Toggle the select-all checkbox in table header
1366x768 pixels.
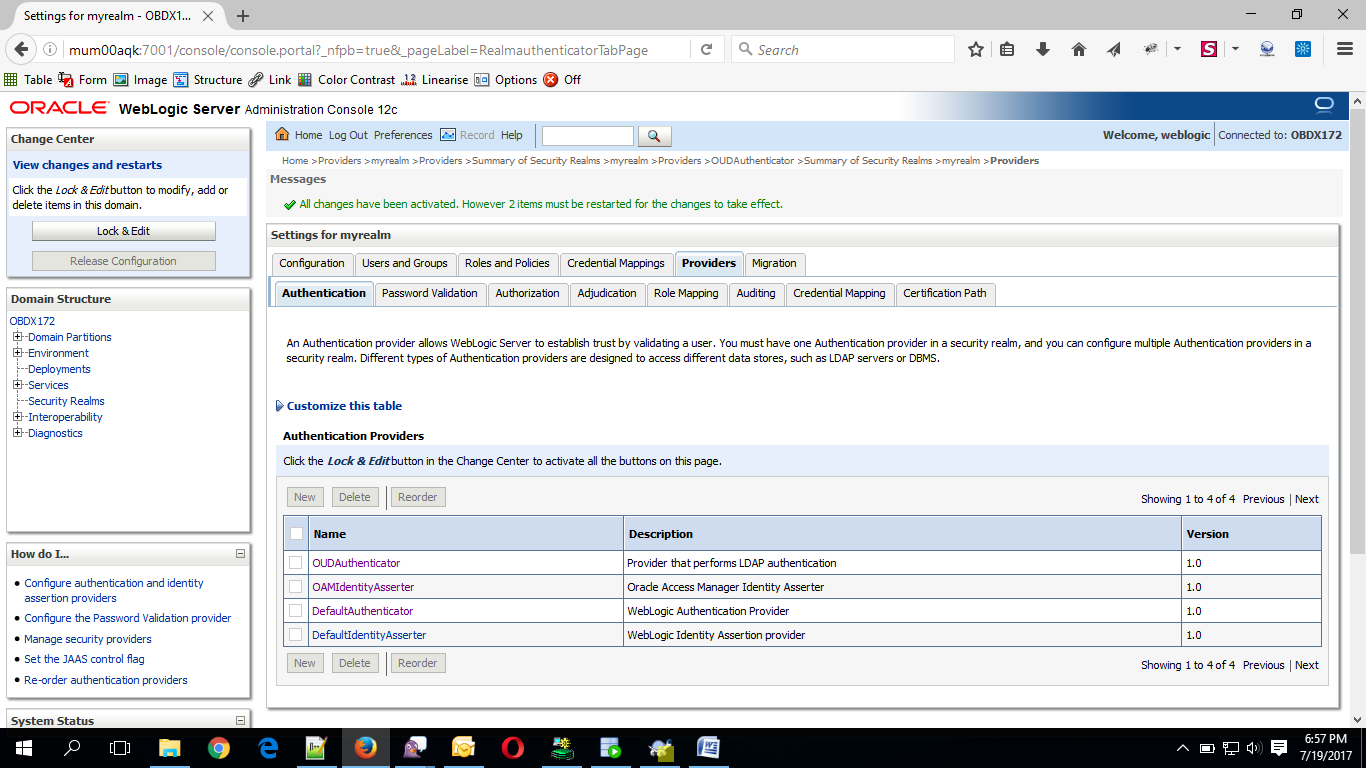[296, 534]
